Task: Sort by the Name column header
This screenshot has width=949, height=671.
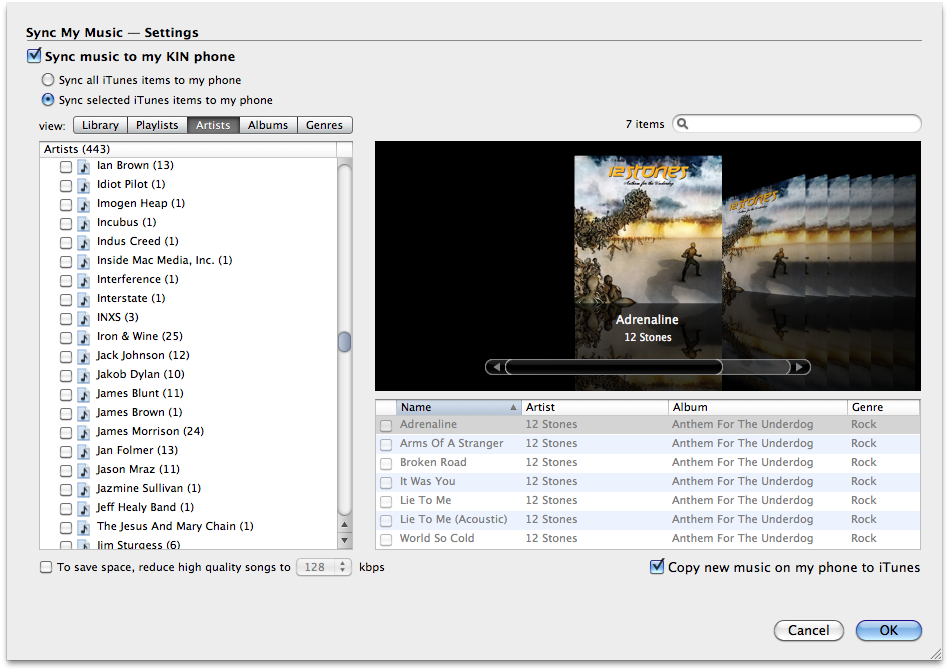Action: [x=458, y=407]
